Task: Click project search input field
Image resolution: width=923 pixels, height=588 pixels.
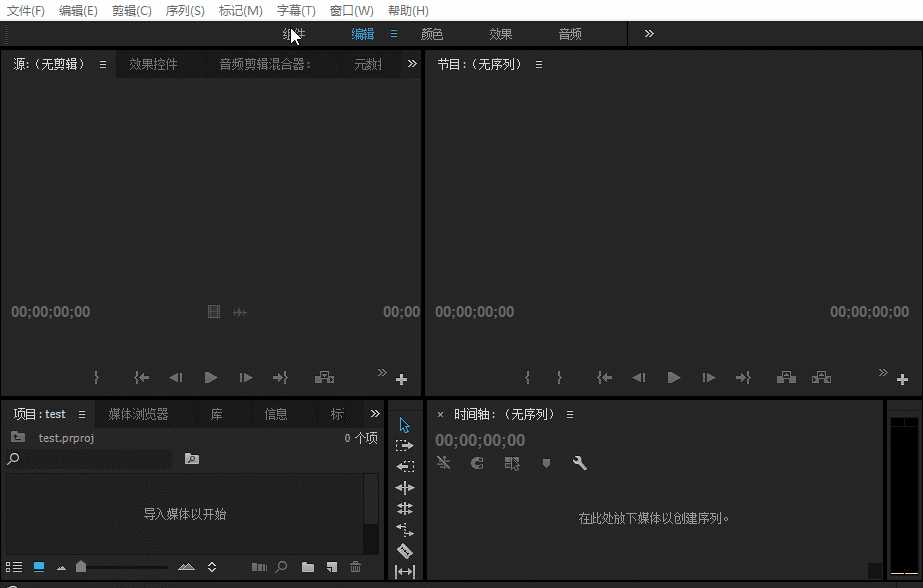Action: tap(97, 459)
